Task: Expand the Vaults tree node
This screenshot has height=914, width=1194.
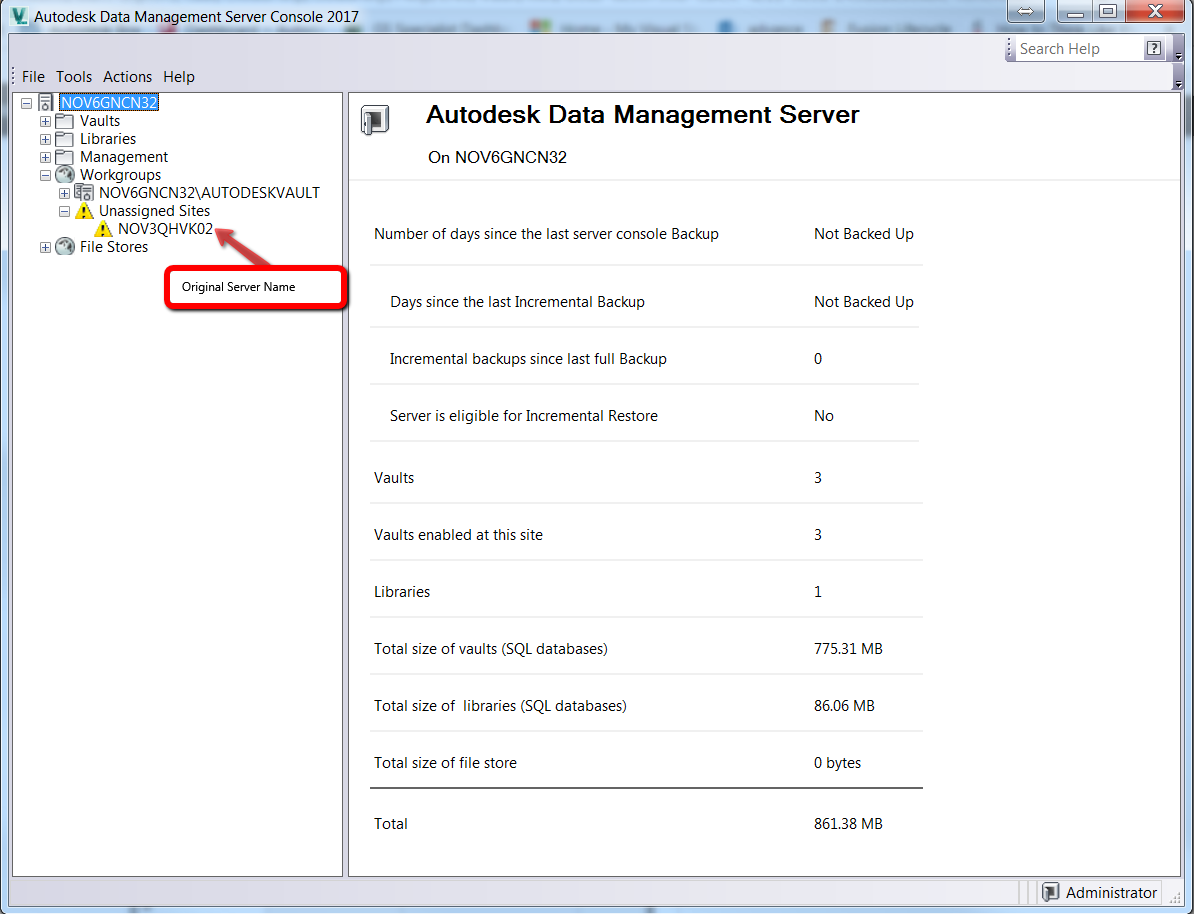Action: coord(45,120)
